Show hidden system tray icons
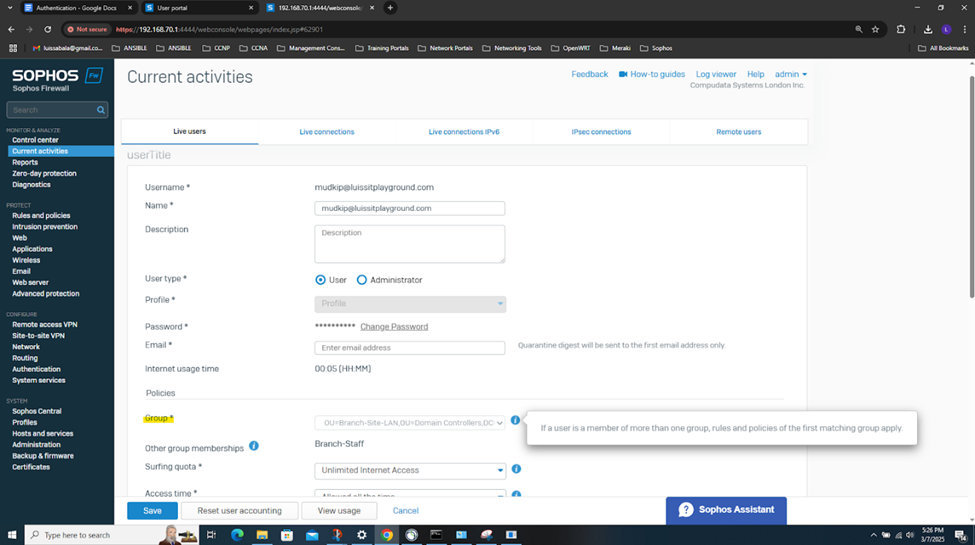975x545 pixels. pos(874,535)
